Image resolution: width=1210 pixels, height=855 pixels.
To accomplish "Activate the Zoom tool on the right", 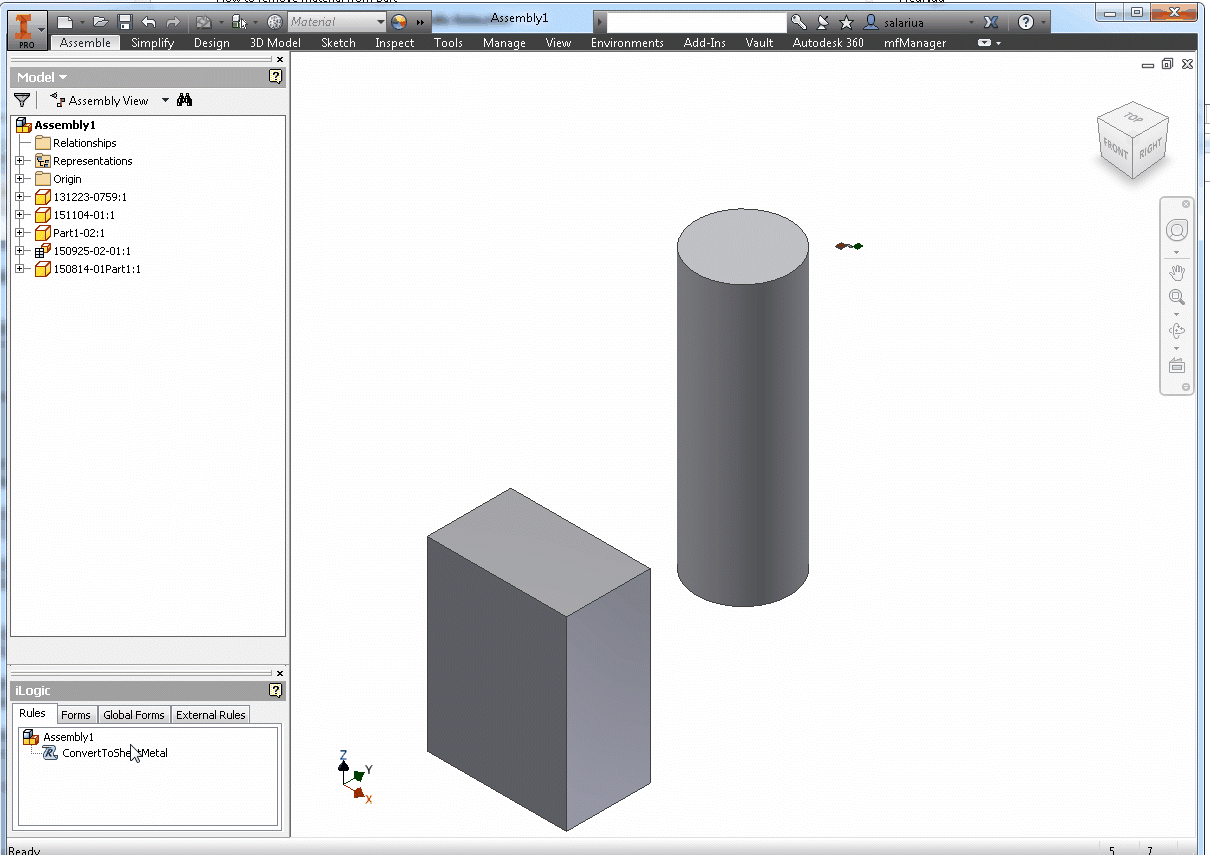I will coord(1177,297).
